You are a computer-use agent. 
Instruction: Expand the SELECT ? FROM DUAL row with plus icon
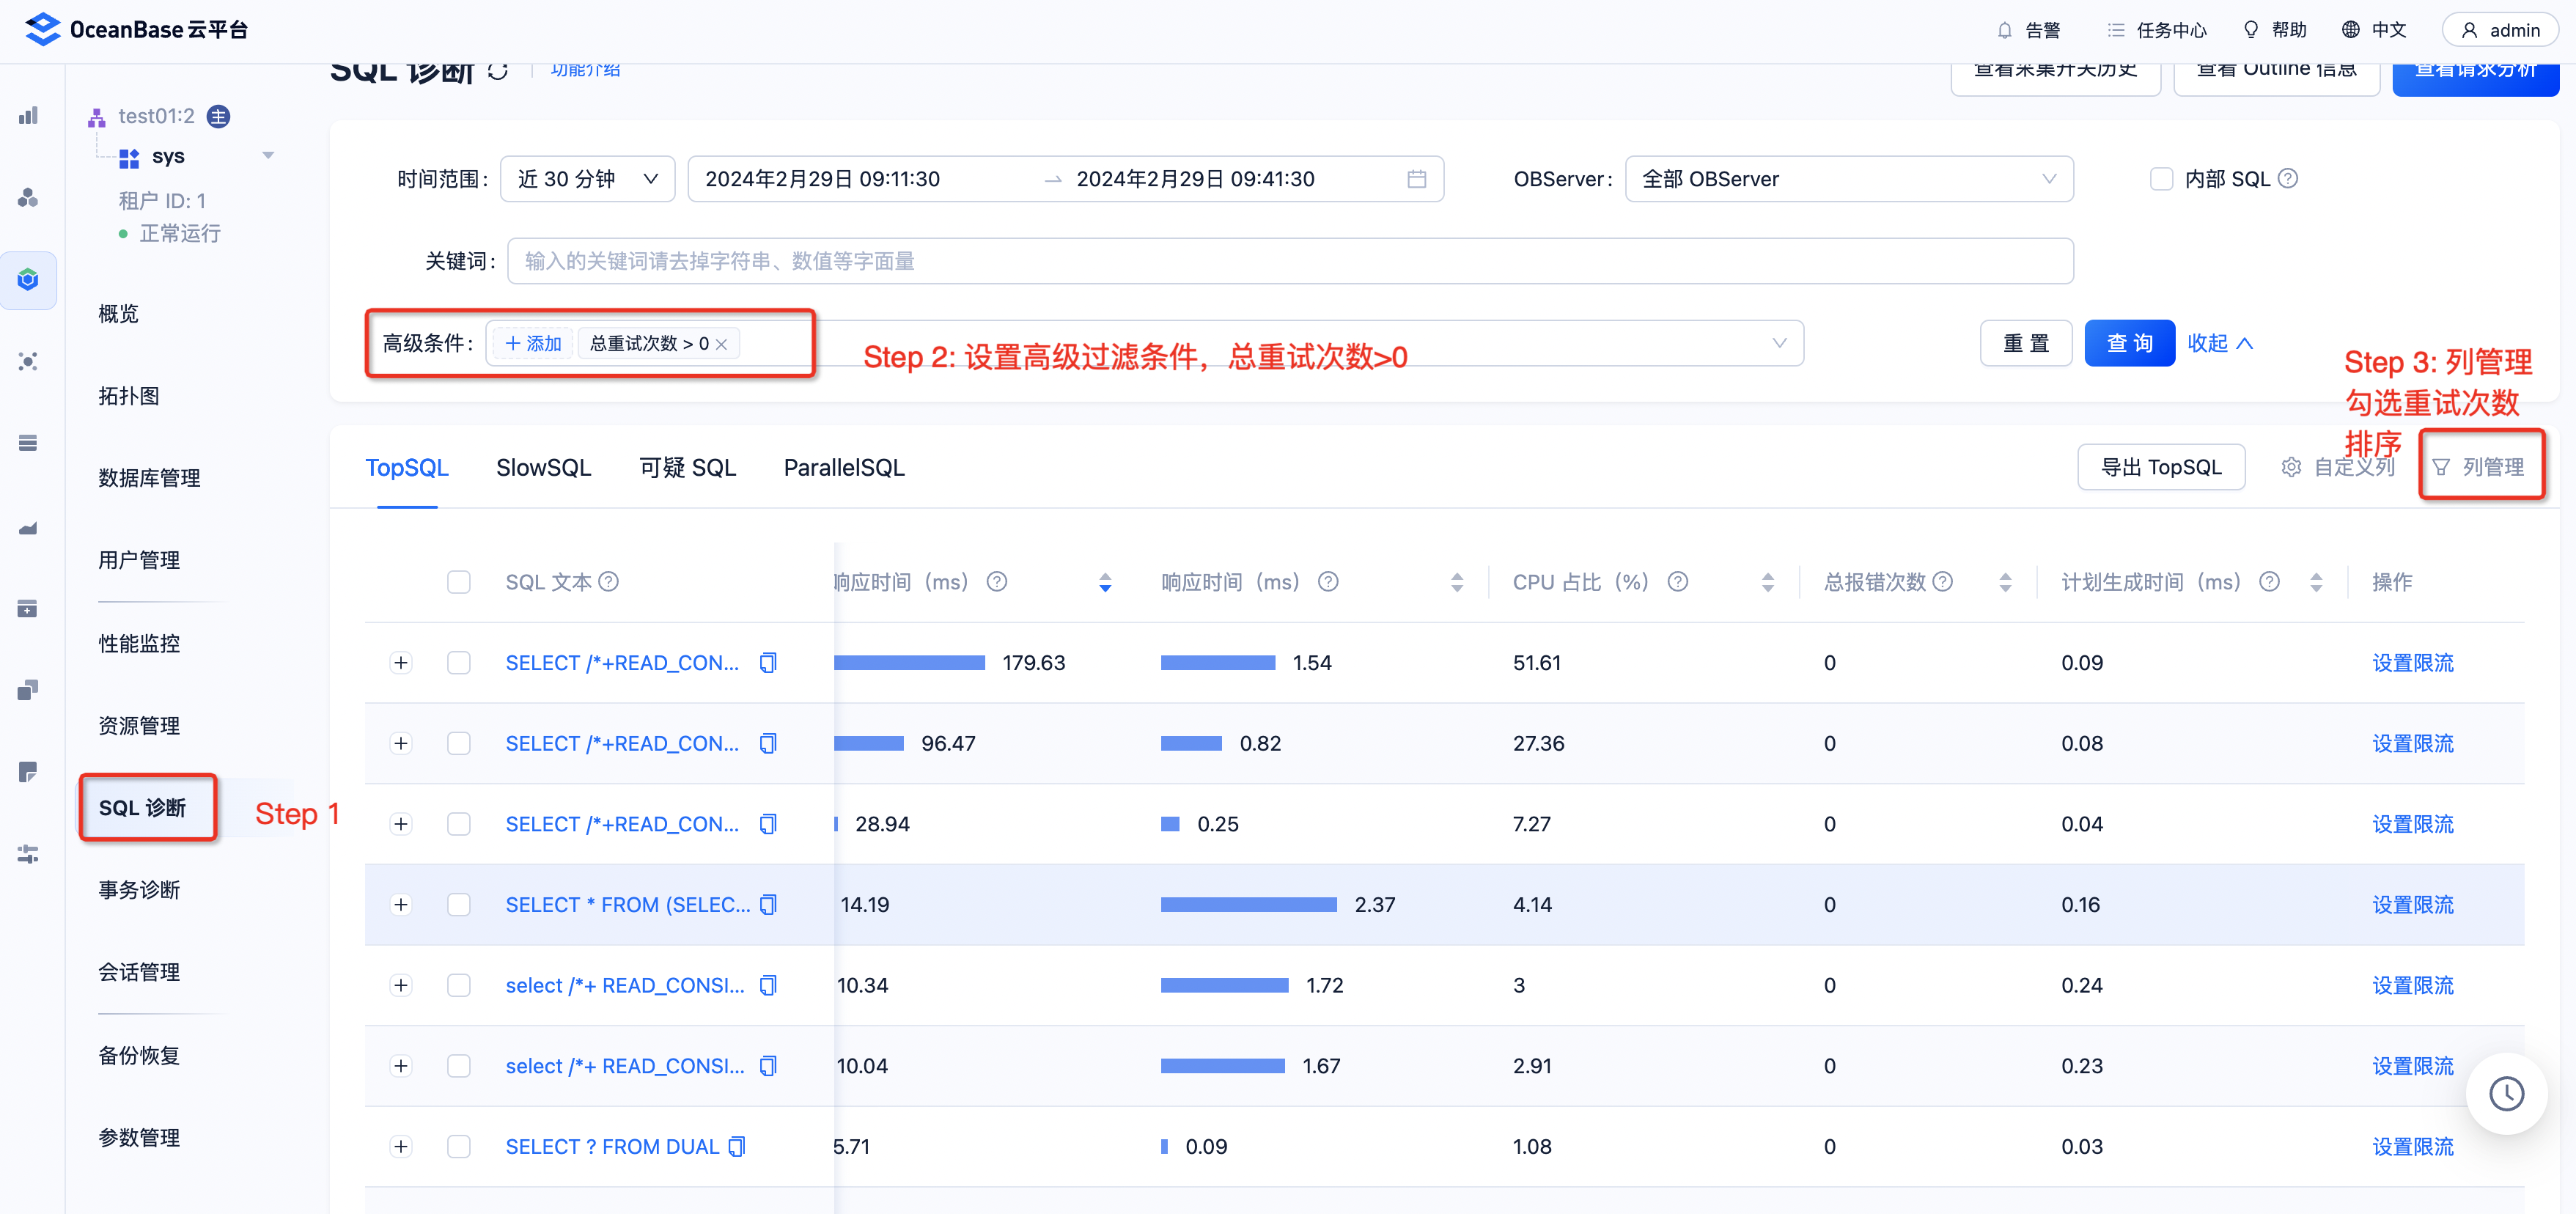click(401, 1146)
